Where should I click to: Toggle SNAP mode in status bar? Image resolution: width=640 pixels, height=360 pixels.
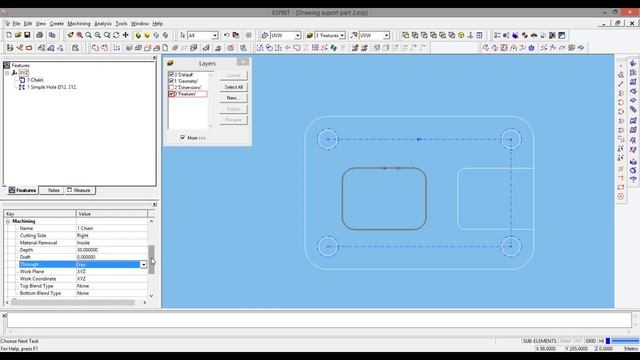[x=565, y=341]
